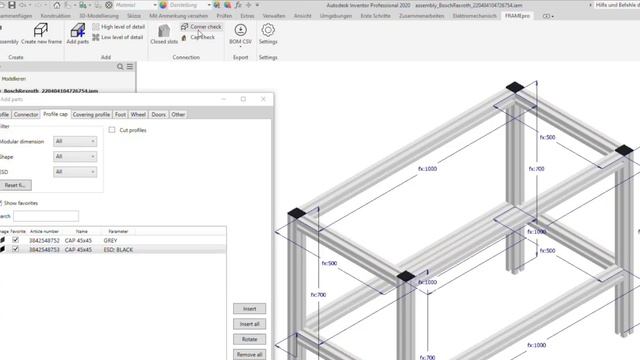This screenshot has width=640, height=360.
Task: Click the Remove all button
Action: pos(249,354)
